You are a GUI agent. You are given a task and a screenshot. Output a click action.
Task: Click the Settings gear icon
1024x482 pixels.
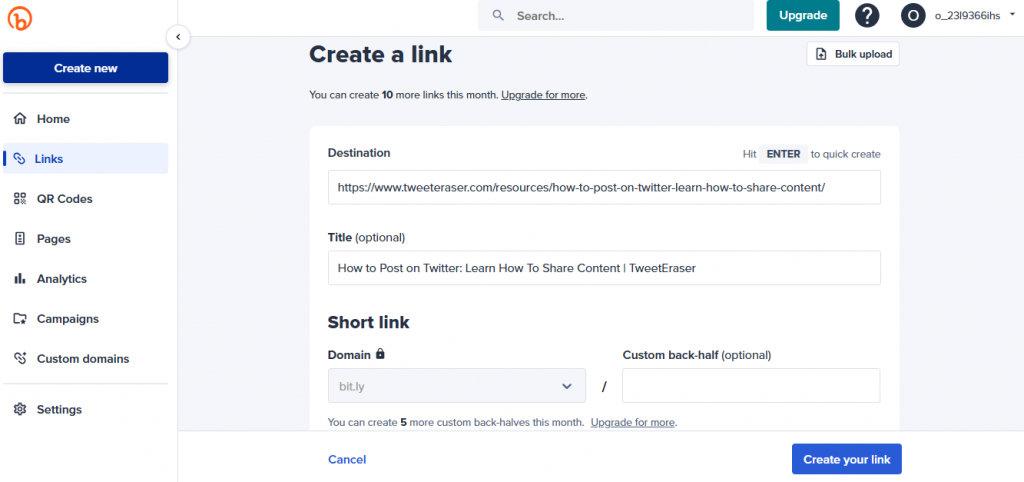tap(20, 409)
